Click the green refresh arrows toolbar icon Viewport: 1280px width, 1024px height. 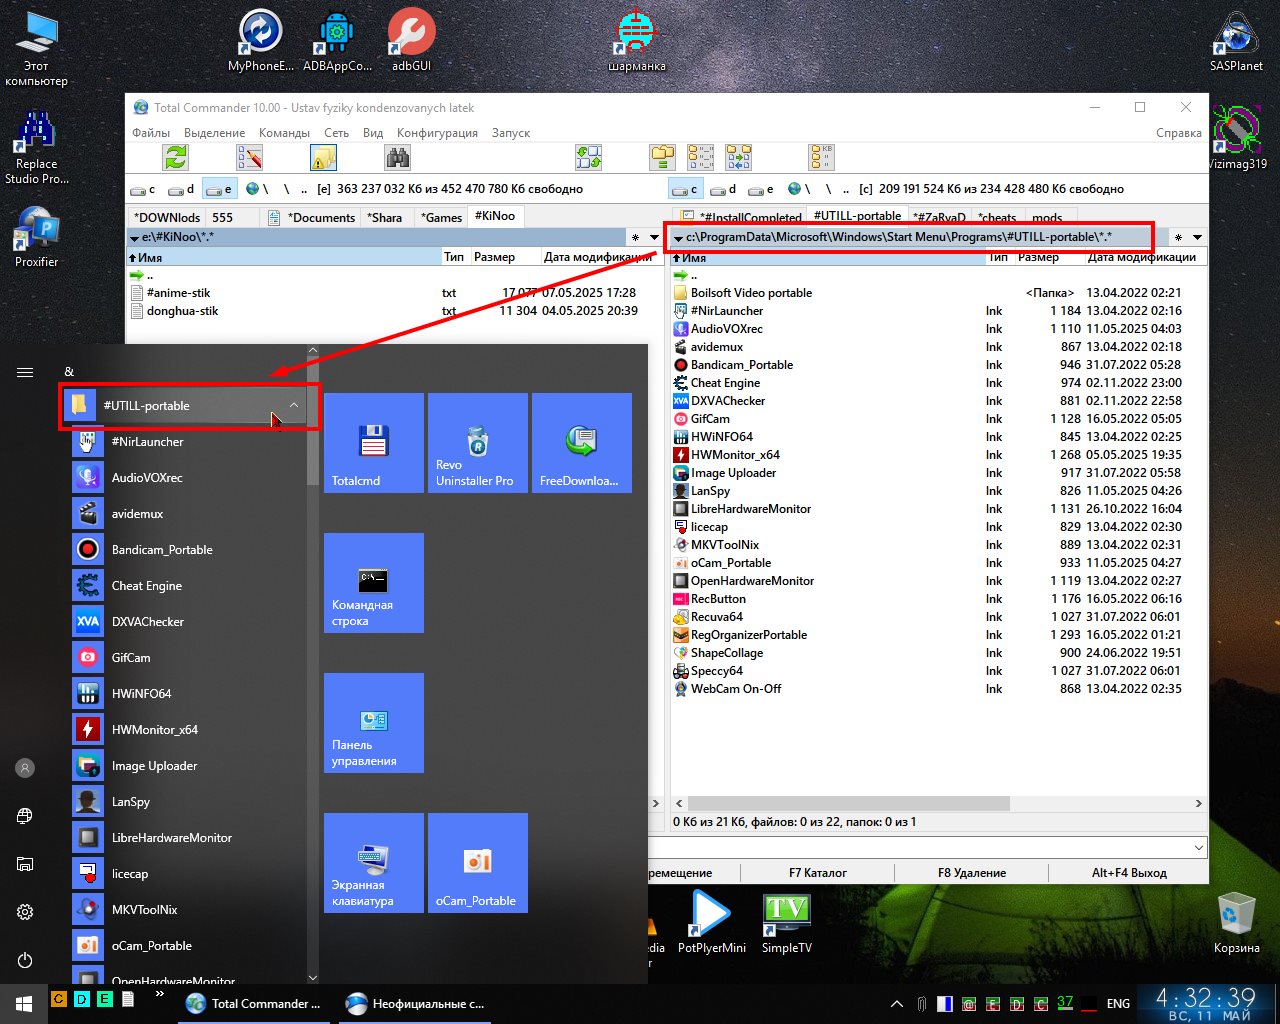pos(176,157)
